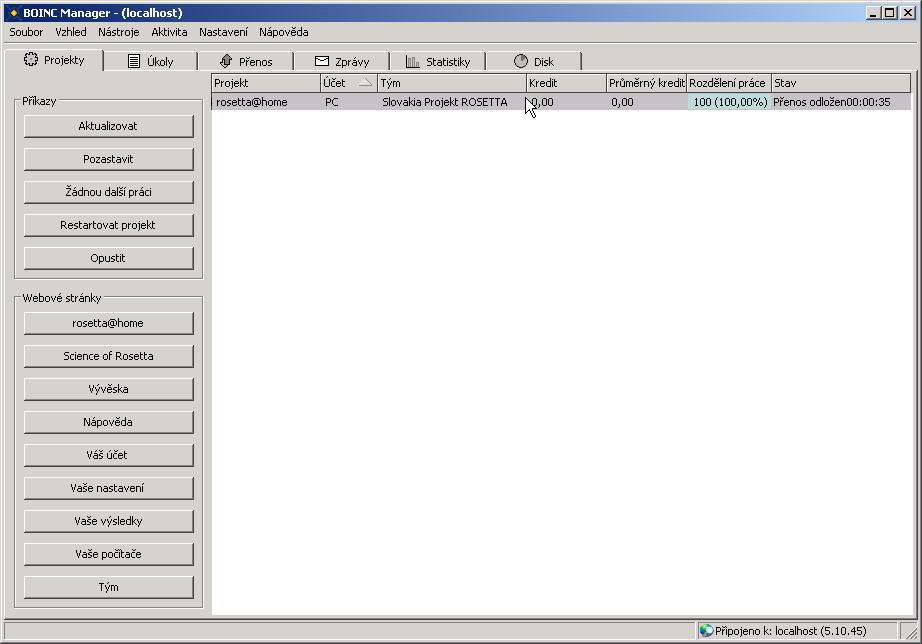Open the Nastavení menu
Image resolution: width=922 pixels, height=644 pixels.
[x=223, y=32]
